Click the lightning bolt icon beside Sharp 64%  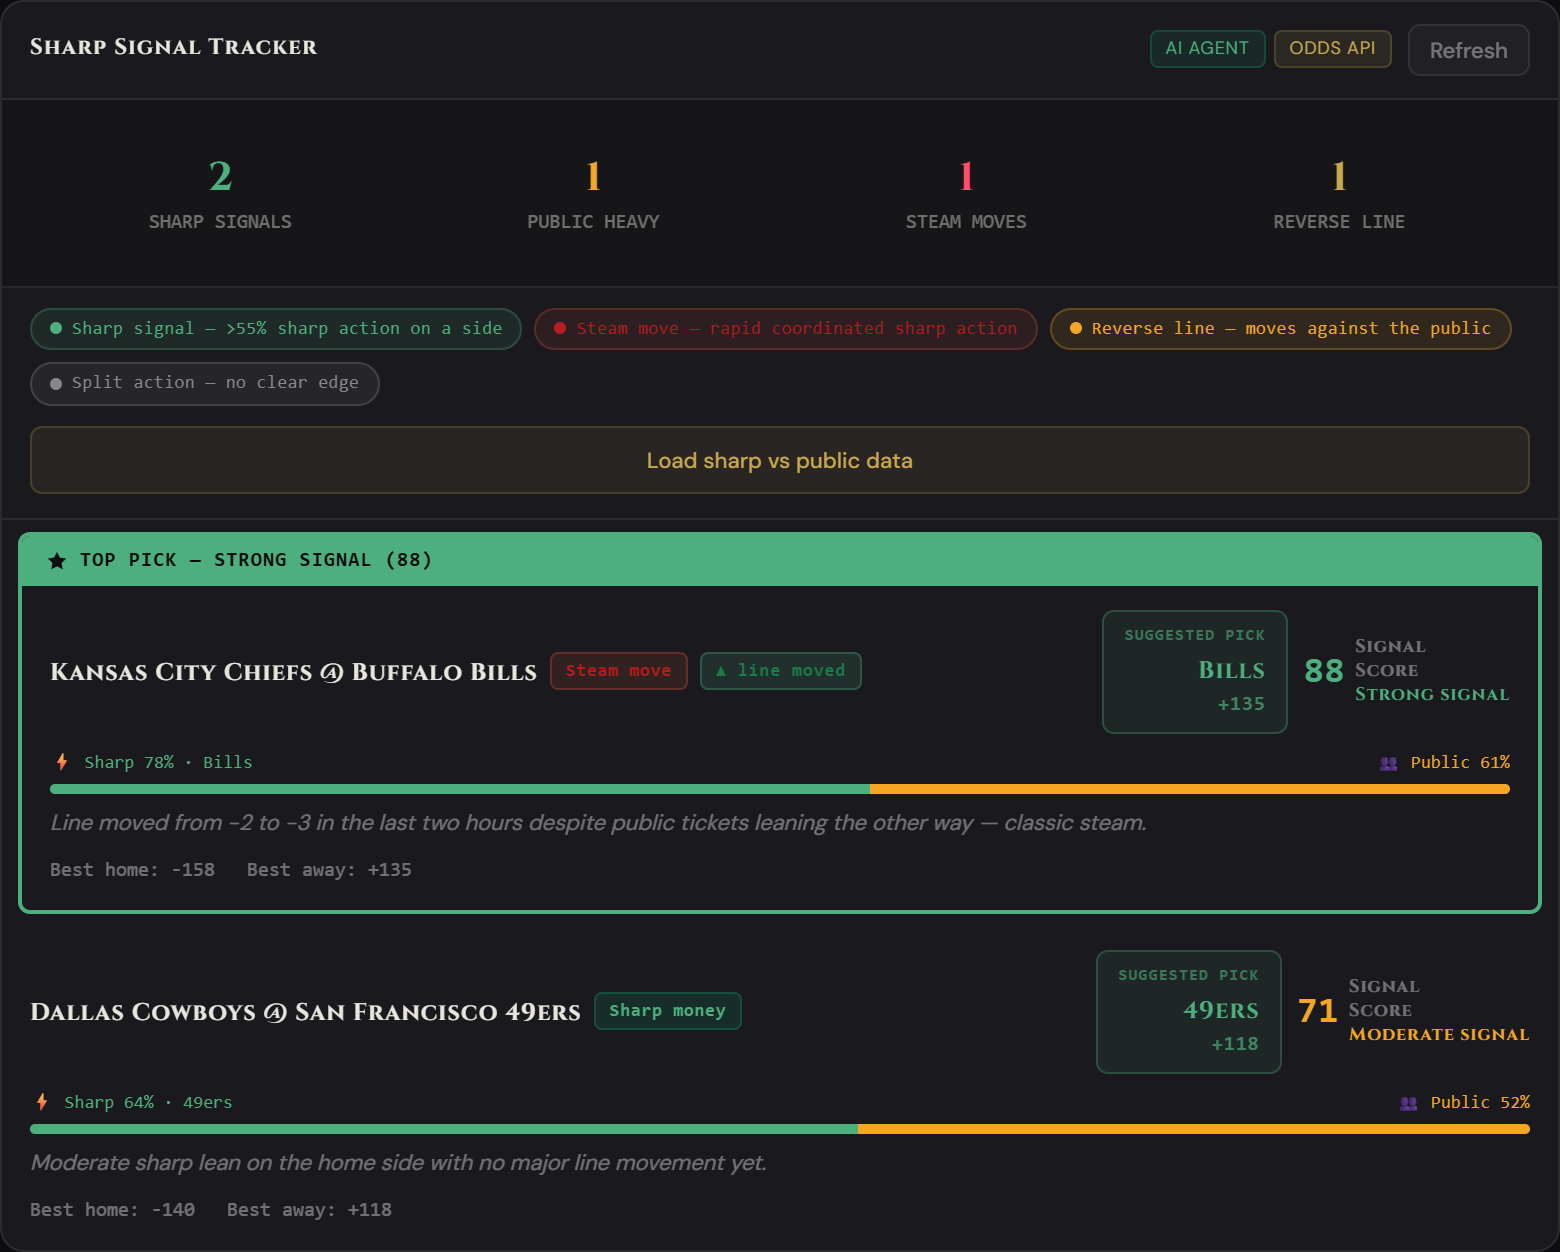coord(42,1102)
